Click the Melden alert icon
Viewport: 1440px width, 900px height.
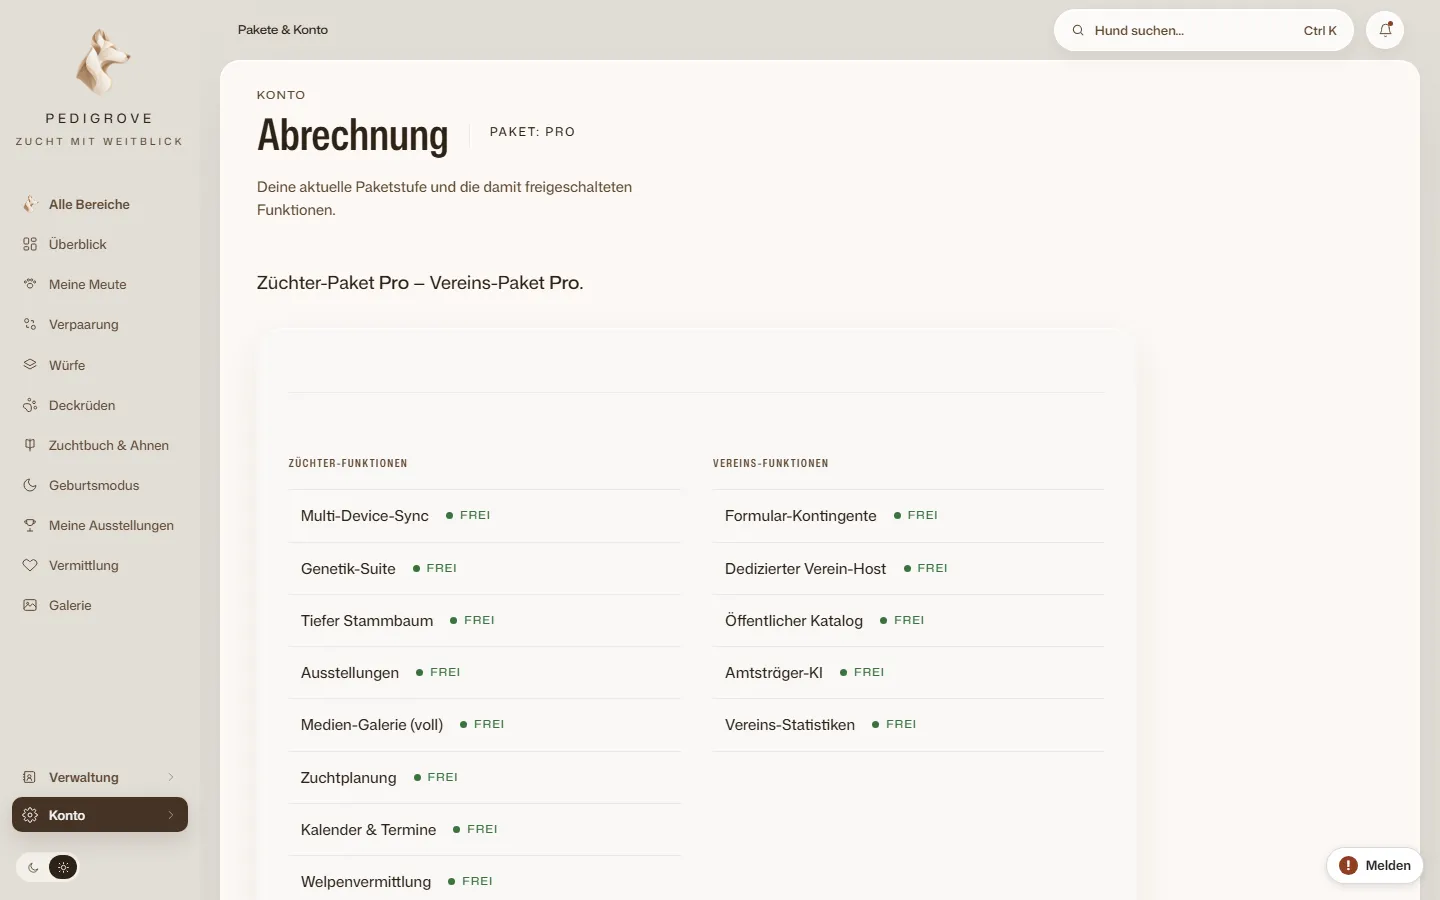point(1348,866)
